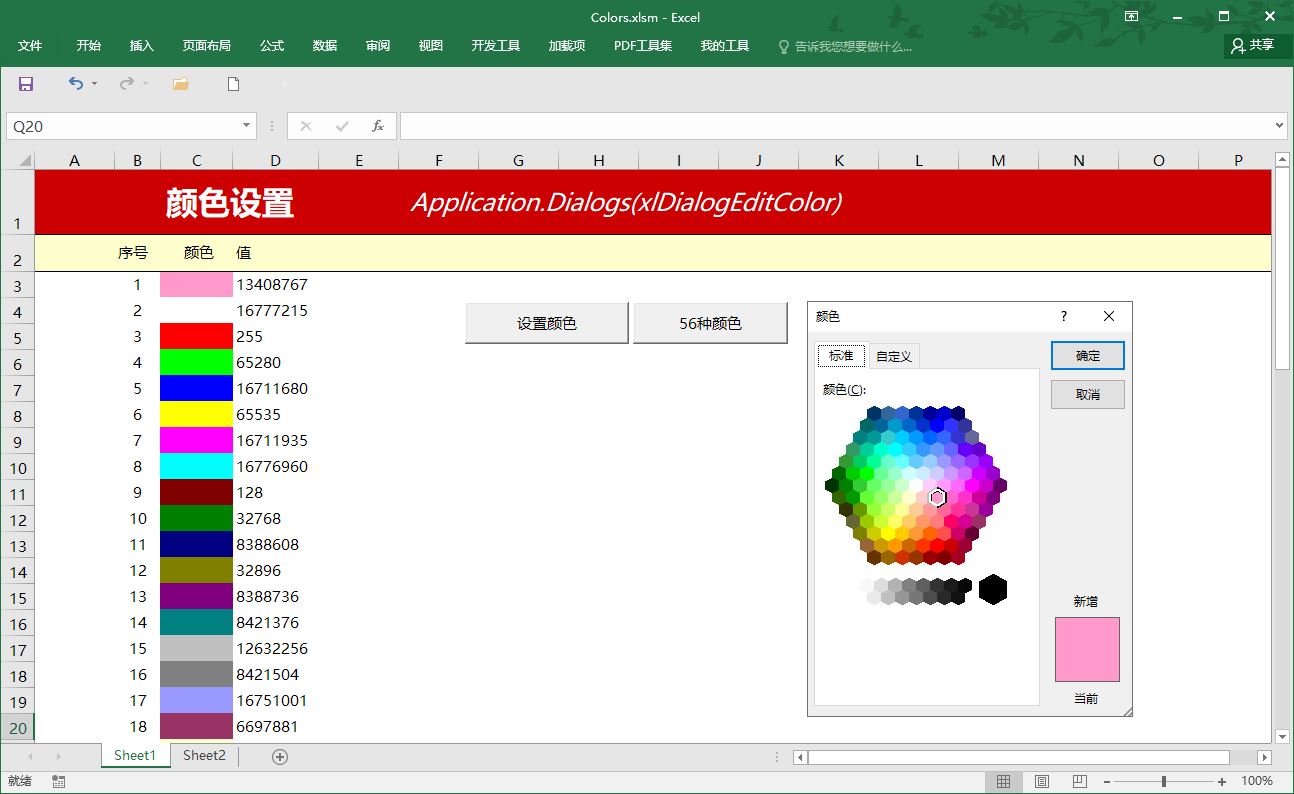Confirm color selection with 确定 button
The width and height of the screenshot is (1294, 794).
coord(1087,355)
